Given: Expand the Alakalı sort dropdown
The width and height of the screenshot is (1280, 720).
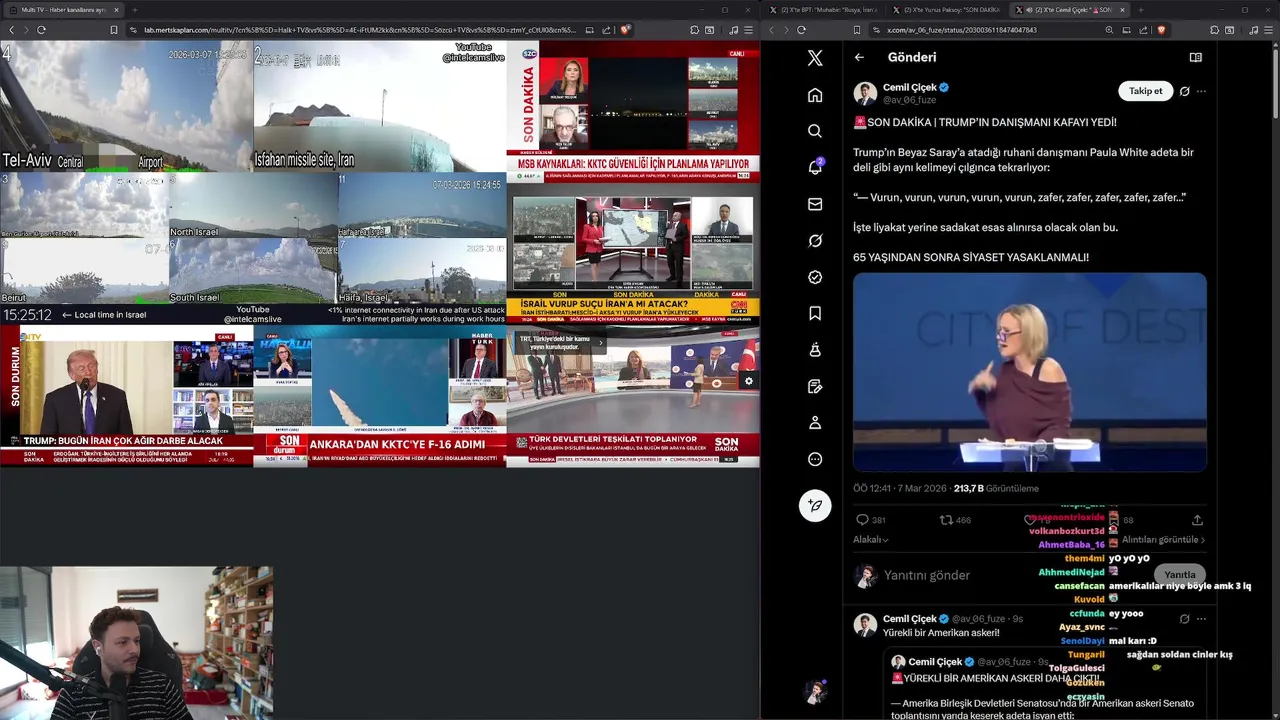Looking at the screenshot, I should (x=870, y=540).
